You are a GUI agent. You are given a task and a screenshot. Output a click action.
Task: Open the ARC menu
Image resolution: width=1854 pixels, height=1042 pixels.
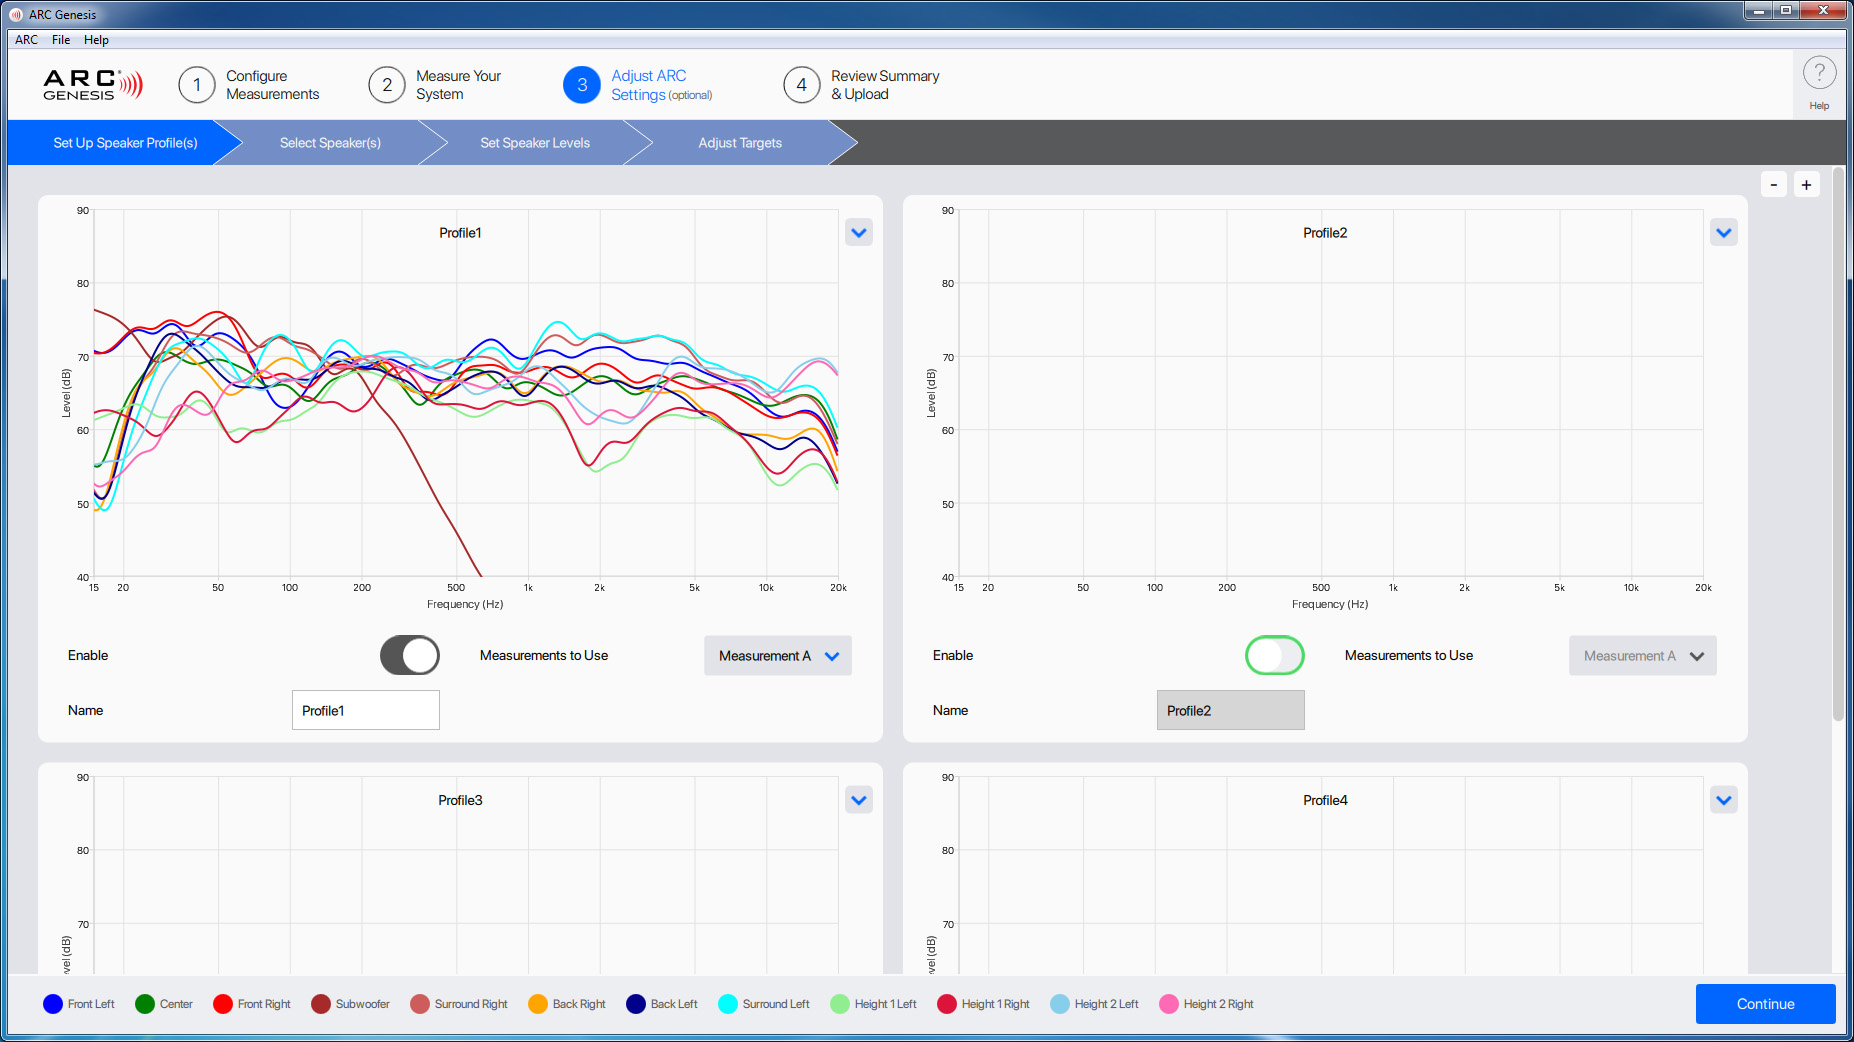point(27,40)
